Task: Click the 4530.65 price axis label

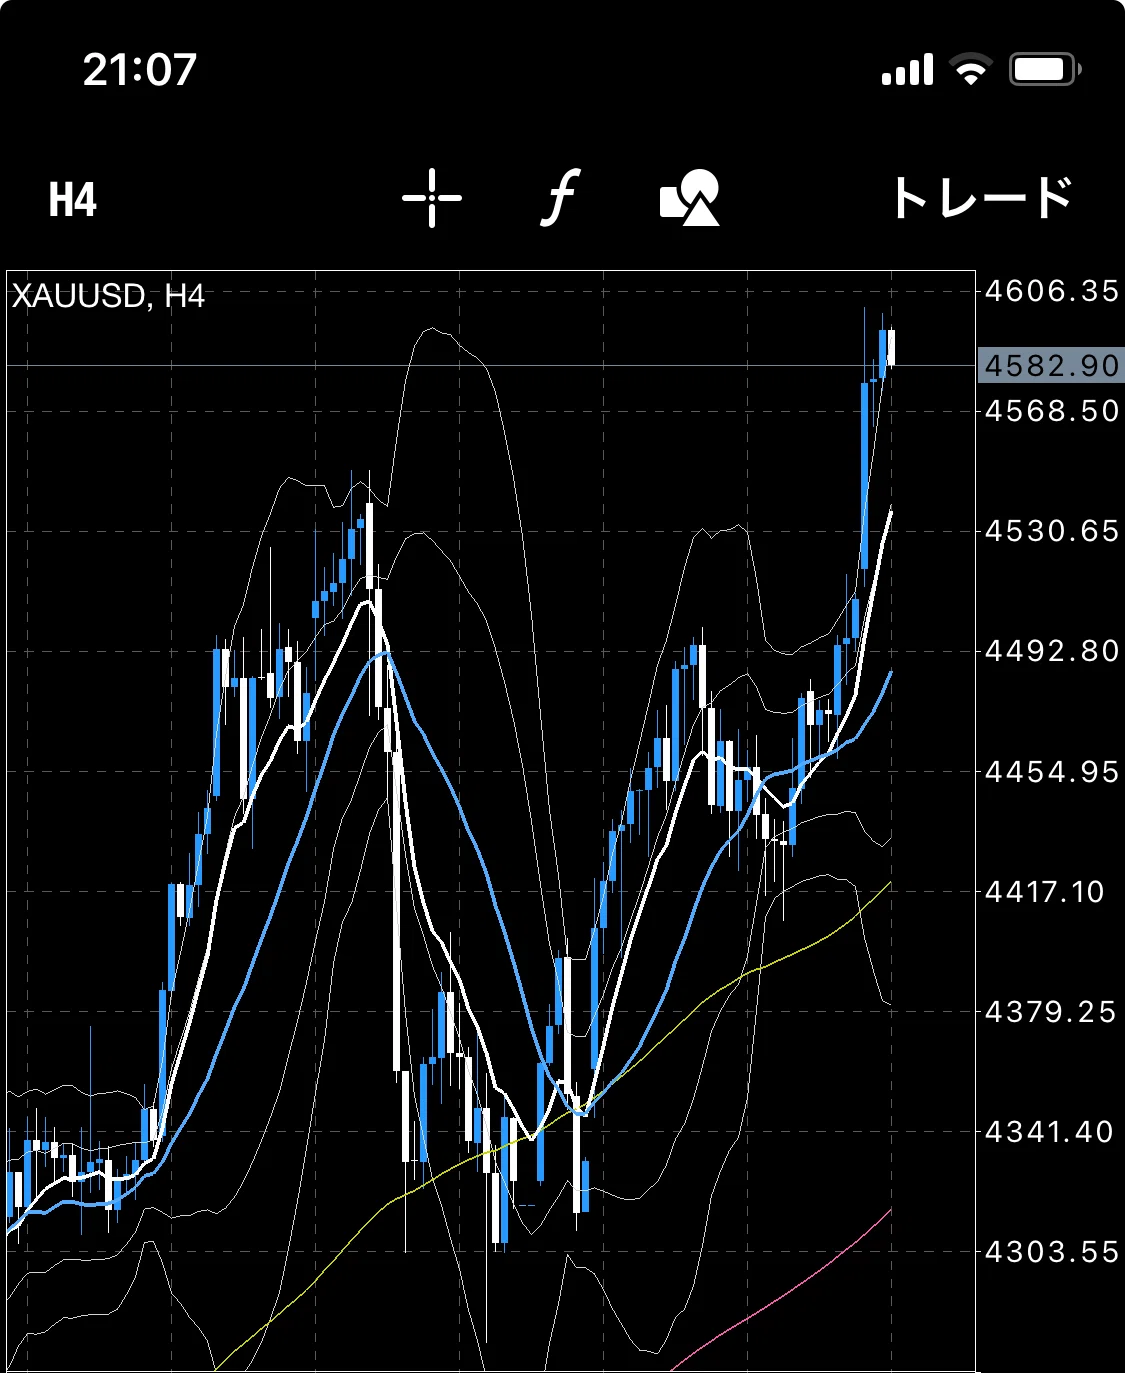Action: (1051, 531)
